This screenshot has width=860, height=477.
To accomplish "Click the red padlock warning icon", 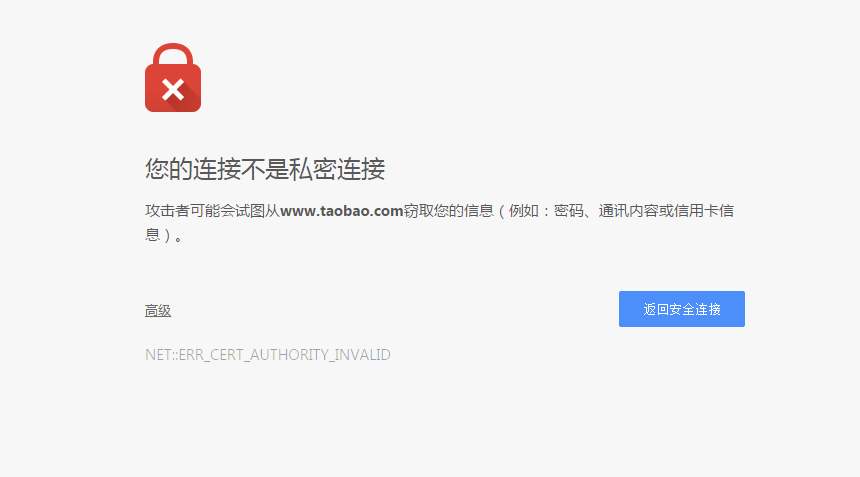I will 173,77.
